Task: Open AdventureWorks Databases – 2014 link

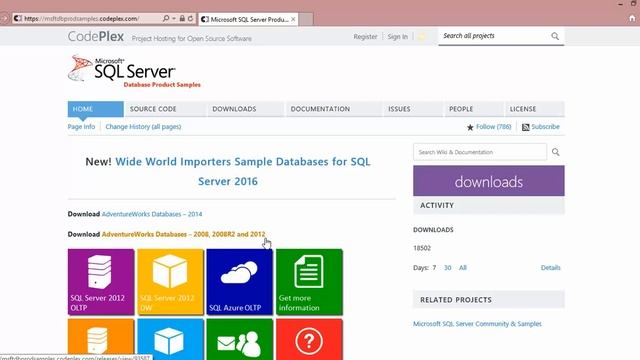Action: 152,214
